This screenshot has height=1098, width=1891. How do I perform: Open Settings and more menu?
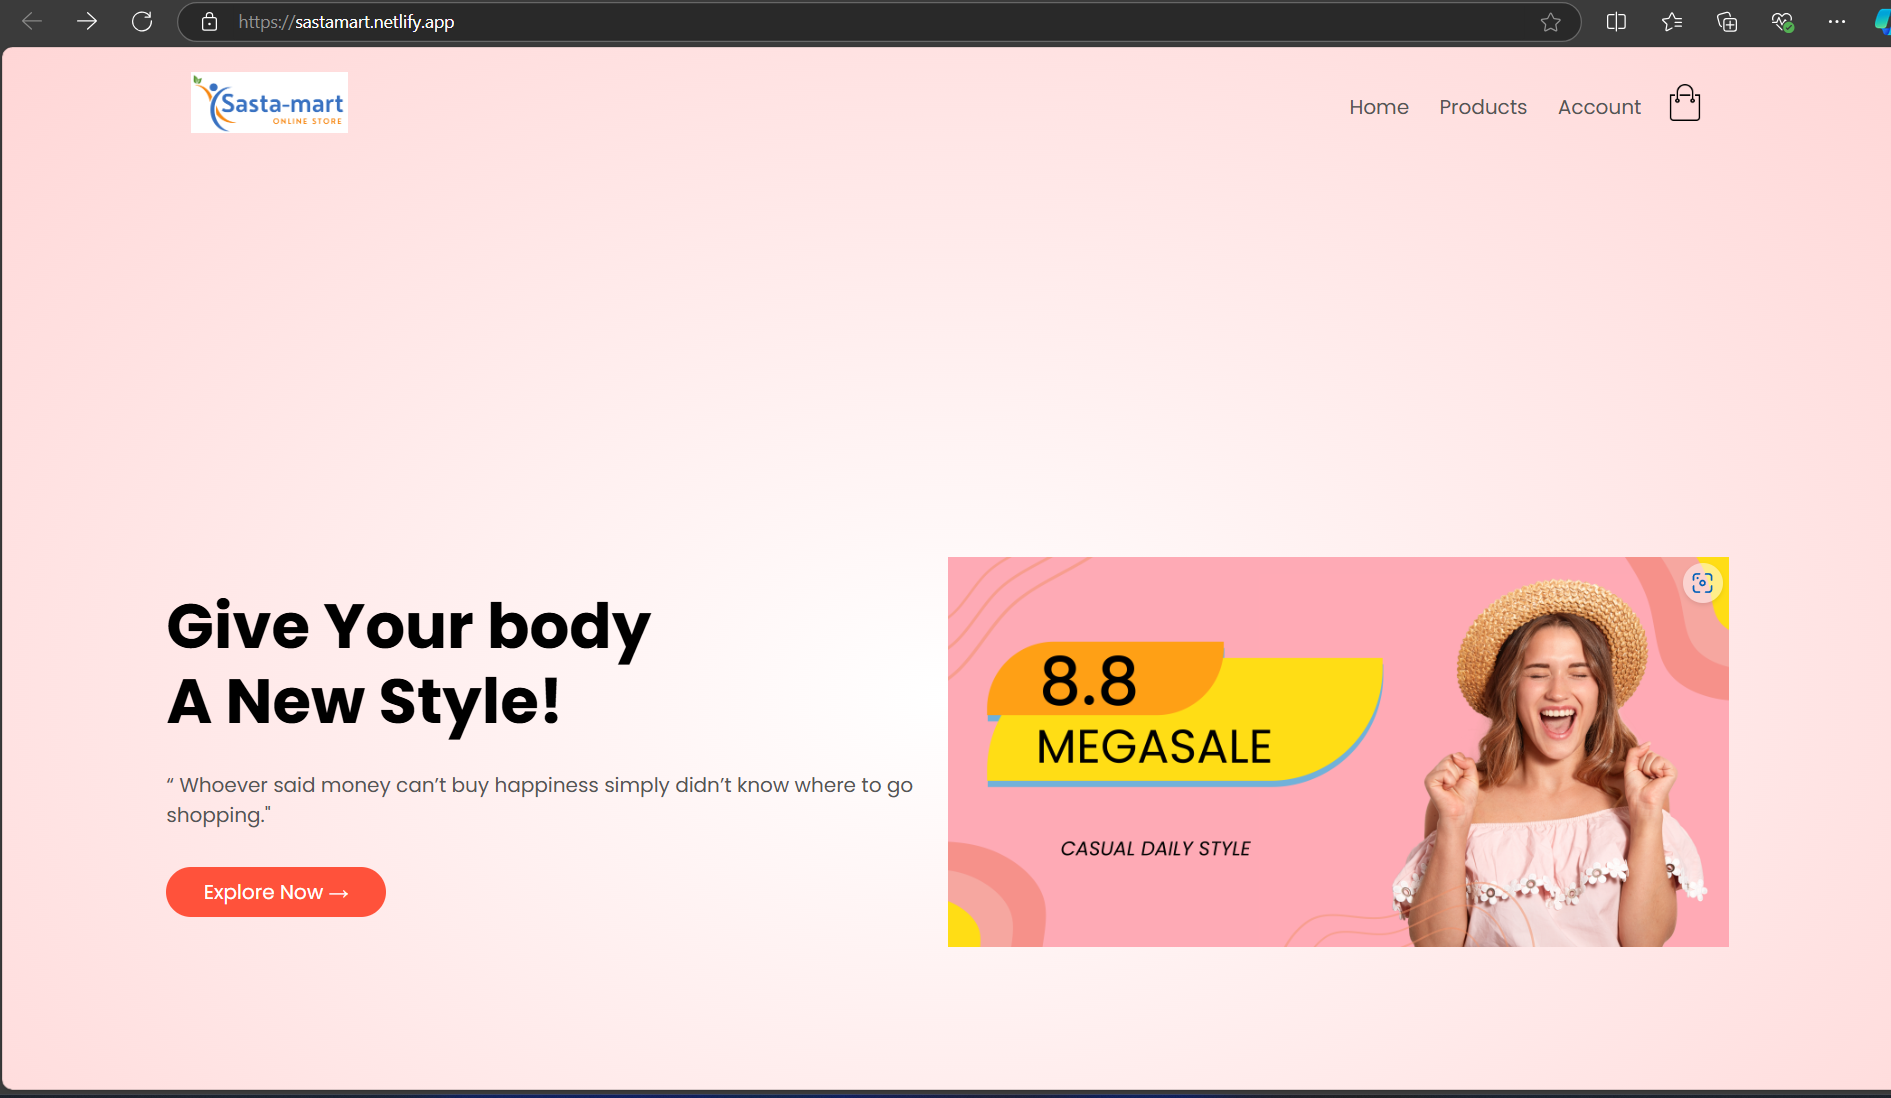coord(1837,22)
